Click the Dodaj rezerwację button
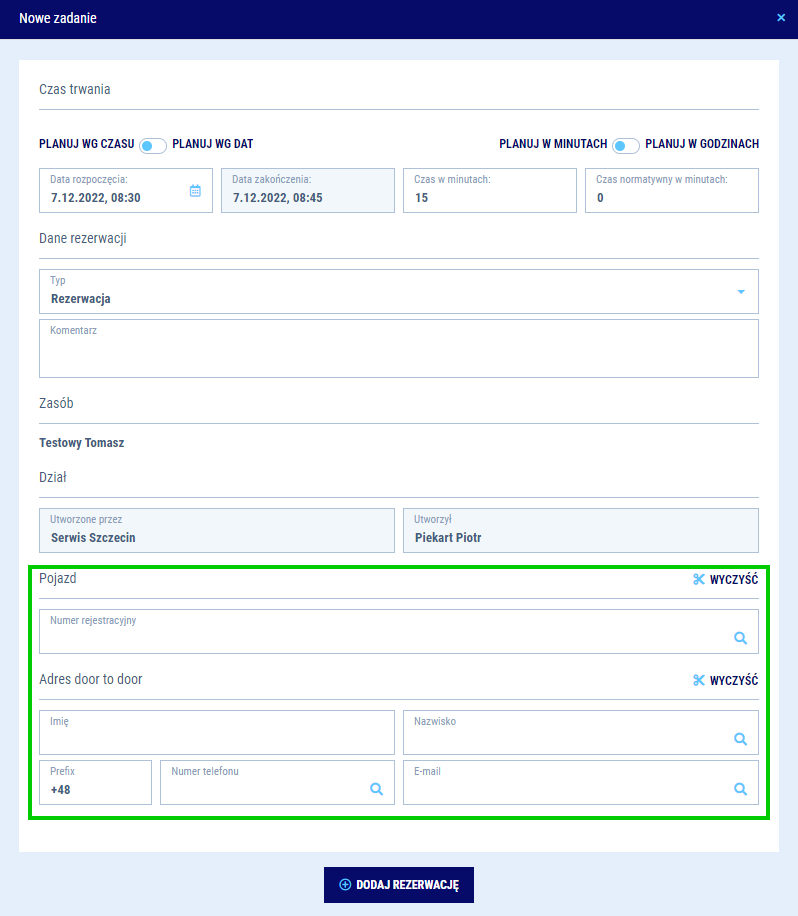Image resolution: width=798 pixels, height=916 pixels. [398, 885]
